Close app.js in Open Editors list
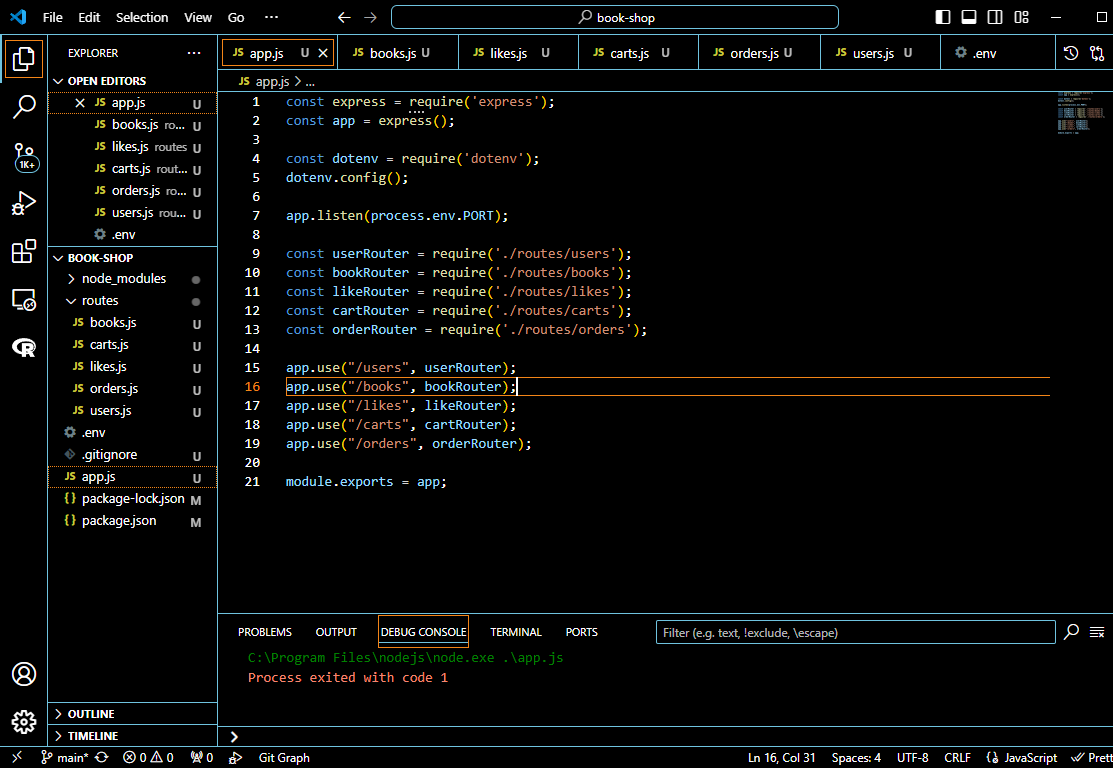This screenshot has width=1113, height=768. (80, 103)
